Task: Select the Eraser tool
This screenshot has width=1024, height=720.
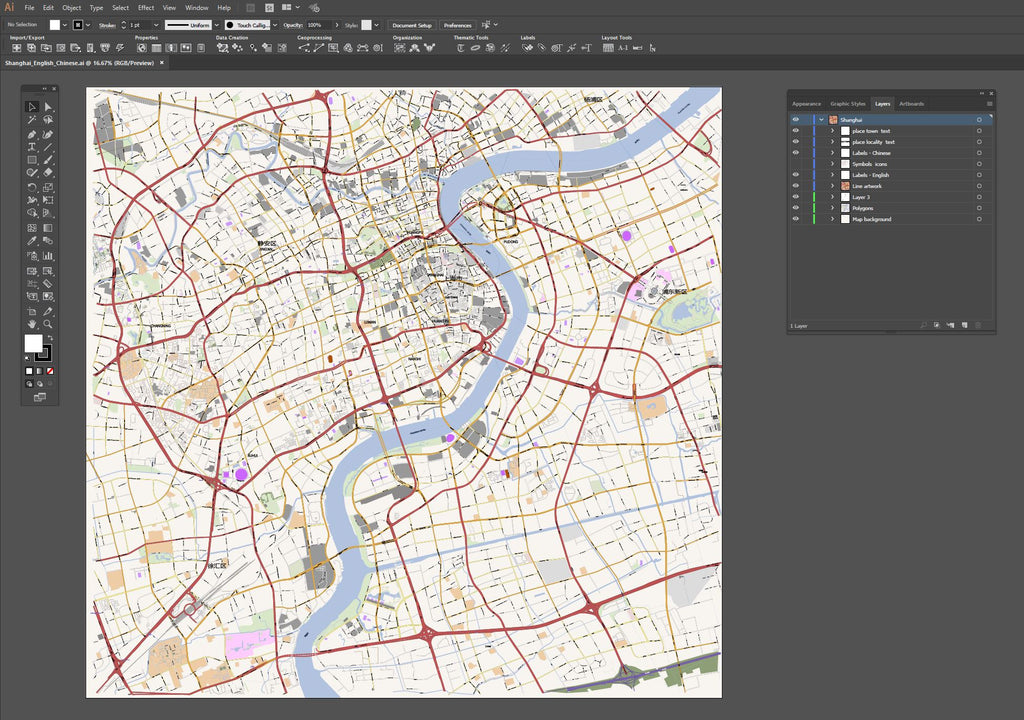Action: pyautogui.click(x=48, y=170)
